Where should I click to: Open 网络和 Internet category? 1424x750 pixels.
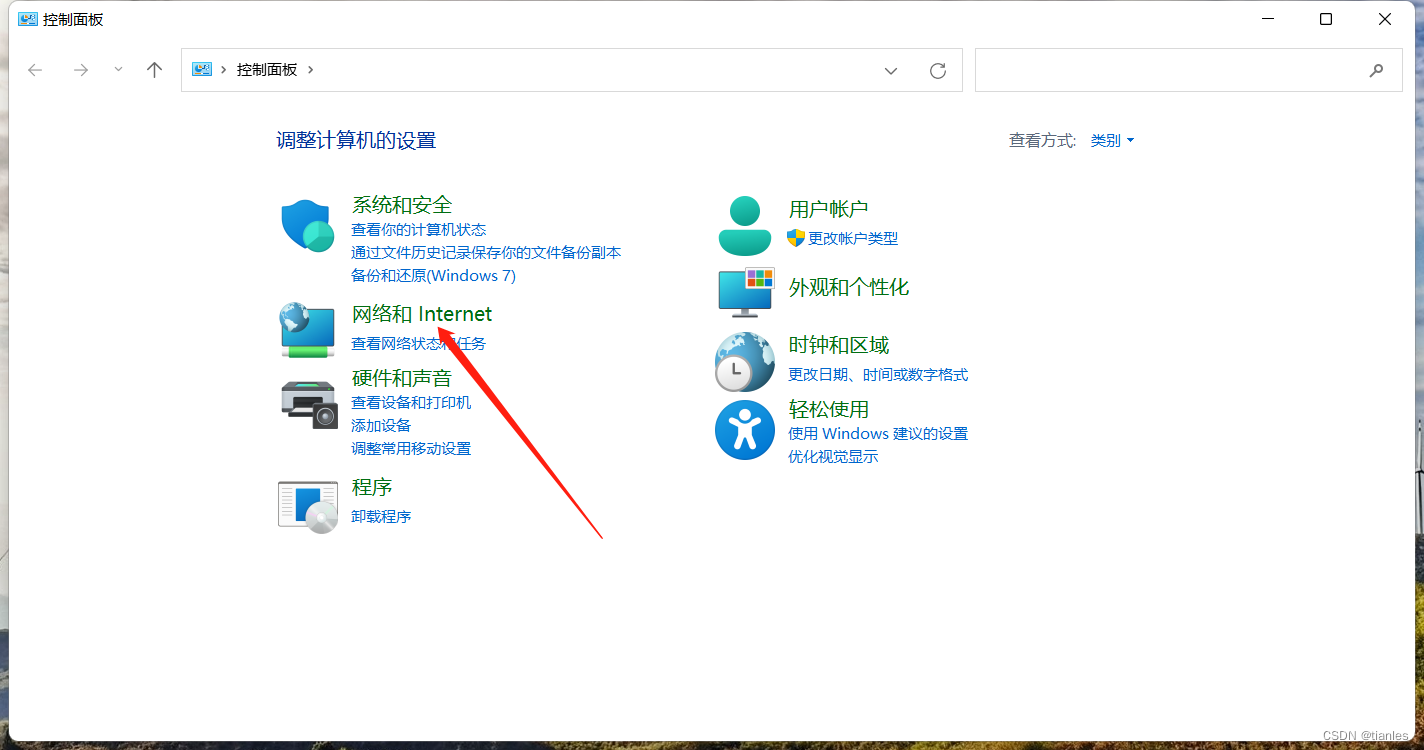click(x=422, y=314)
